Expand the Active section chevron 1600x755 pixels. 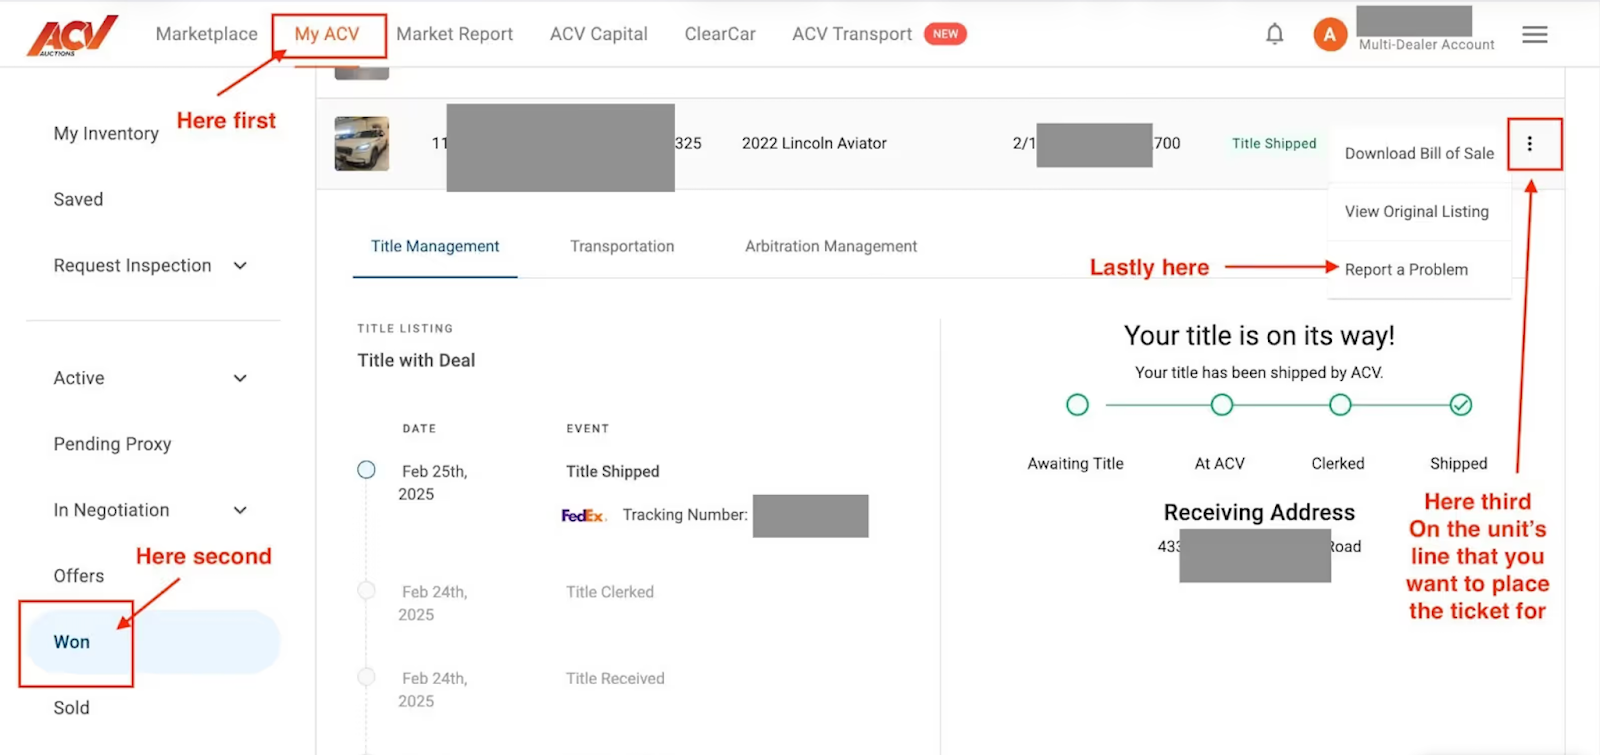[240, 378]
